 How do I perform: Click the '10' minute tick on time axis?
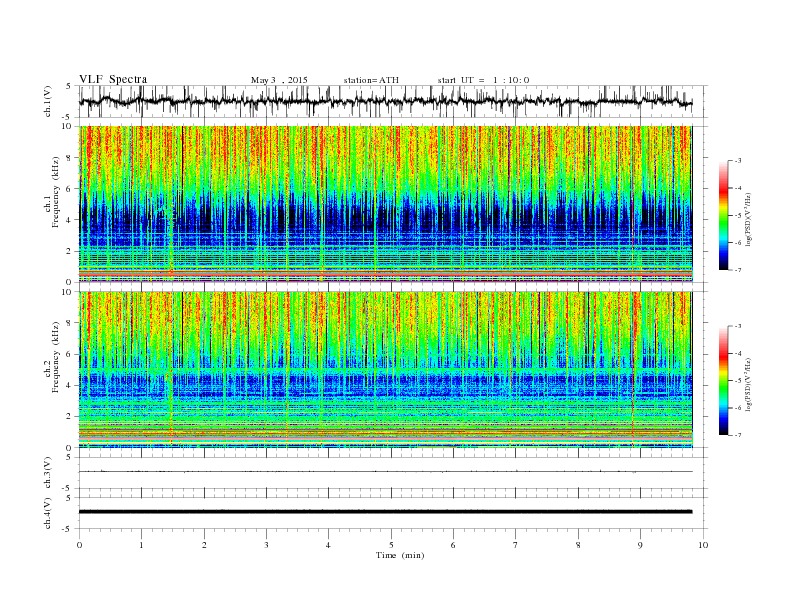click(x=703, y=545)
